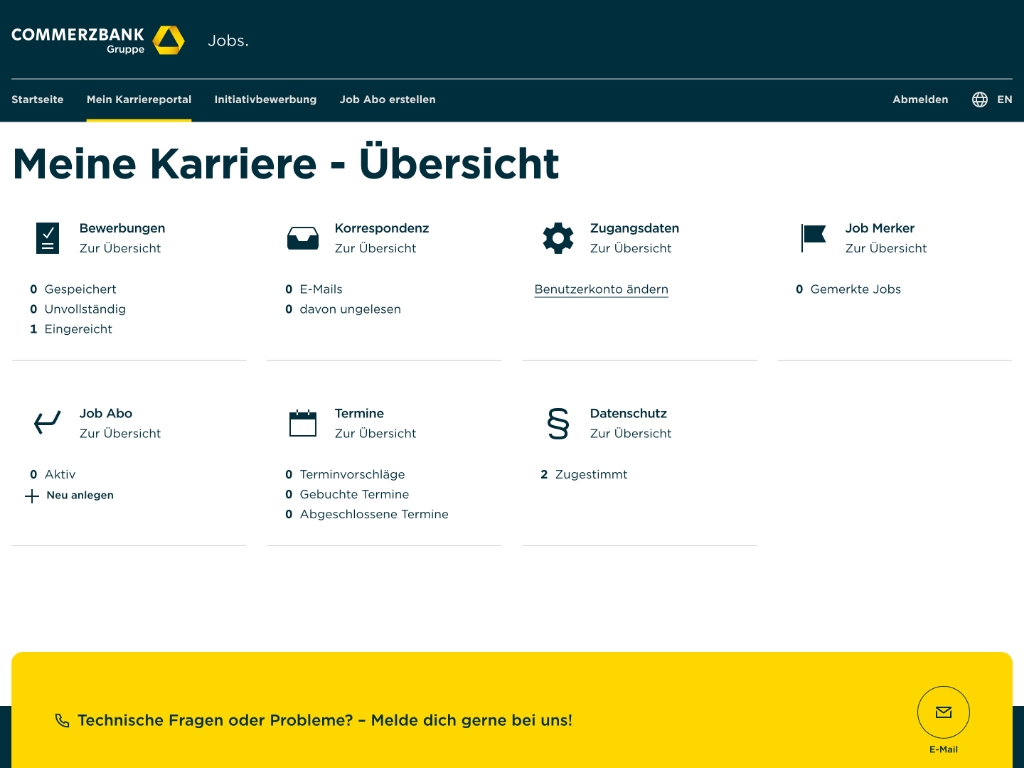This screenshot has height=768, width=1024.
Task: Open the Startseite menu item
Action: pos(37,99)
